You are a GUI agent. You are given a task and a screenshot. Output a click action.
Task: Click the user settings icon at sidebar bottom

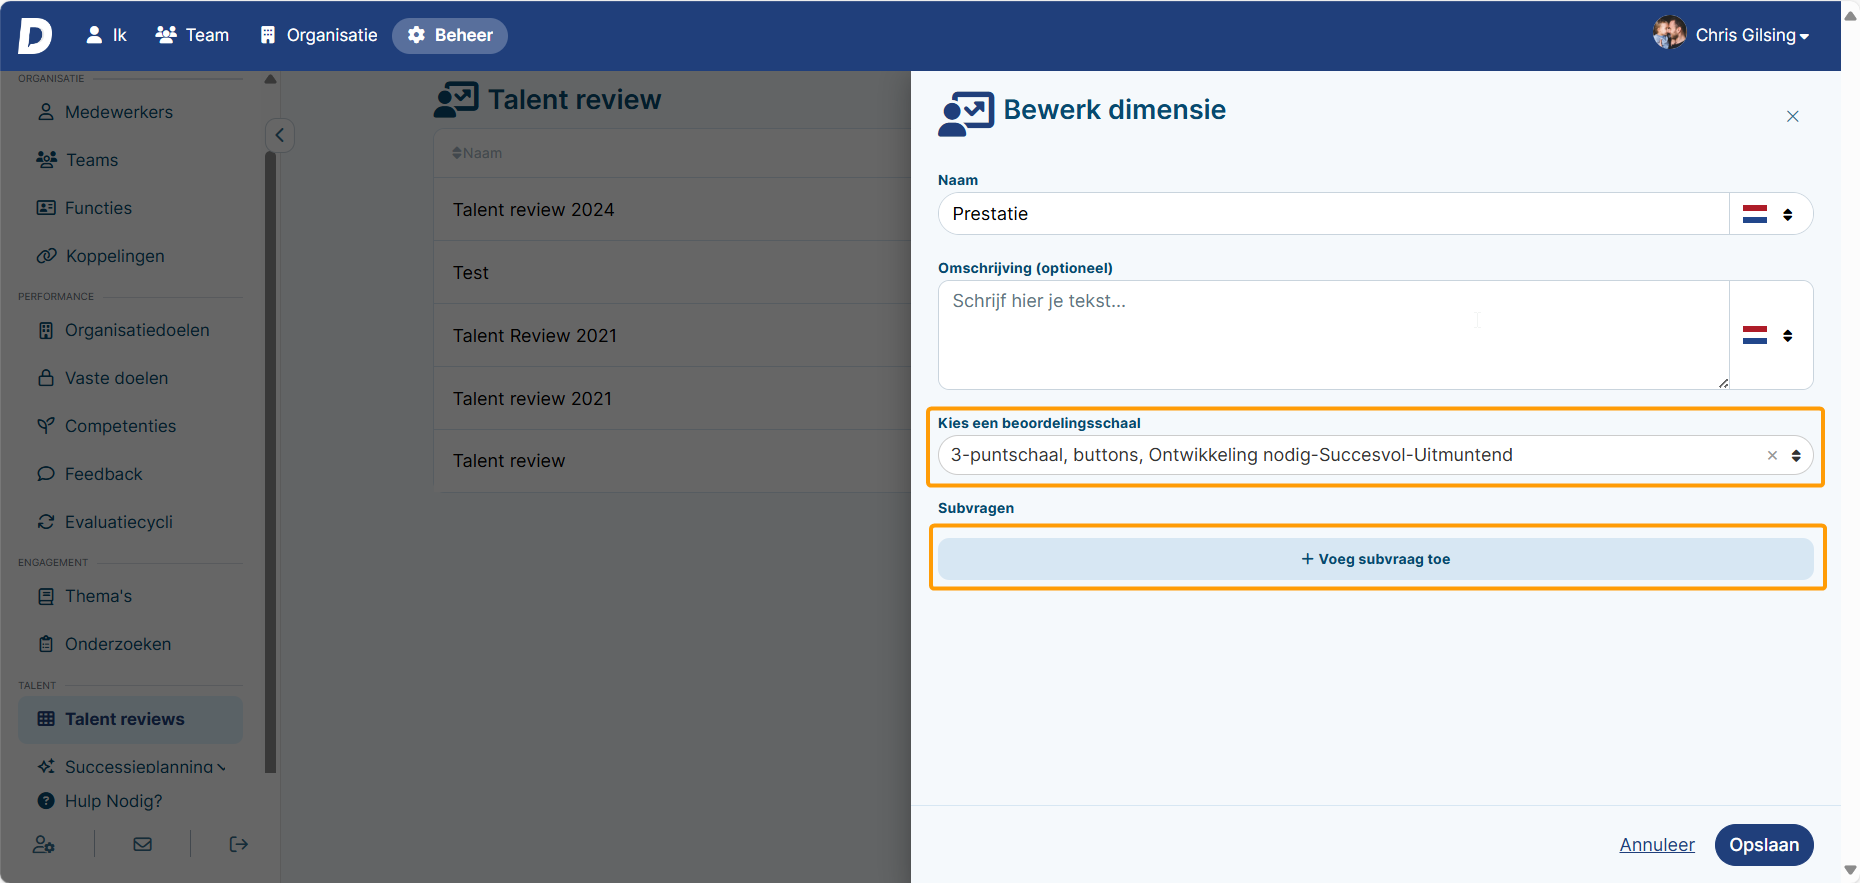(x=43, y=844)
